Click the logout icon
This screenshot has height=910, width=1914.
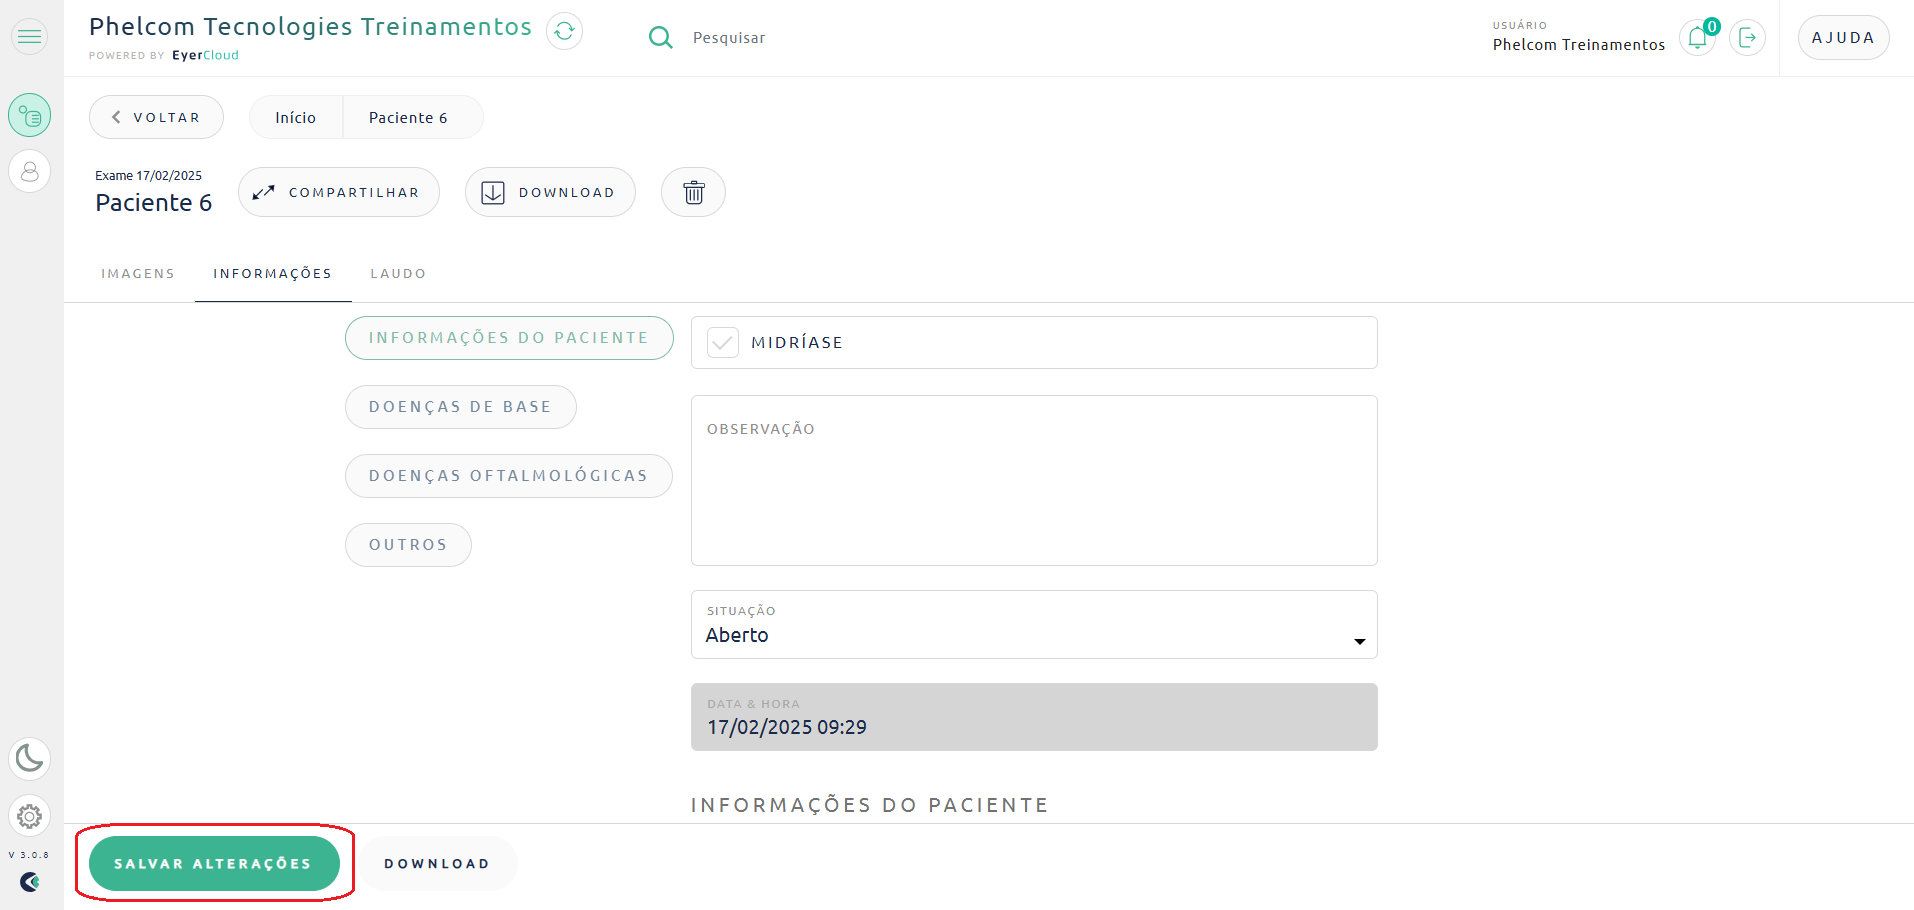click(1747, 38)
